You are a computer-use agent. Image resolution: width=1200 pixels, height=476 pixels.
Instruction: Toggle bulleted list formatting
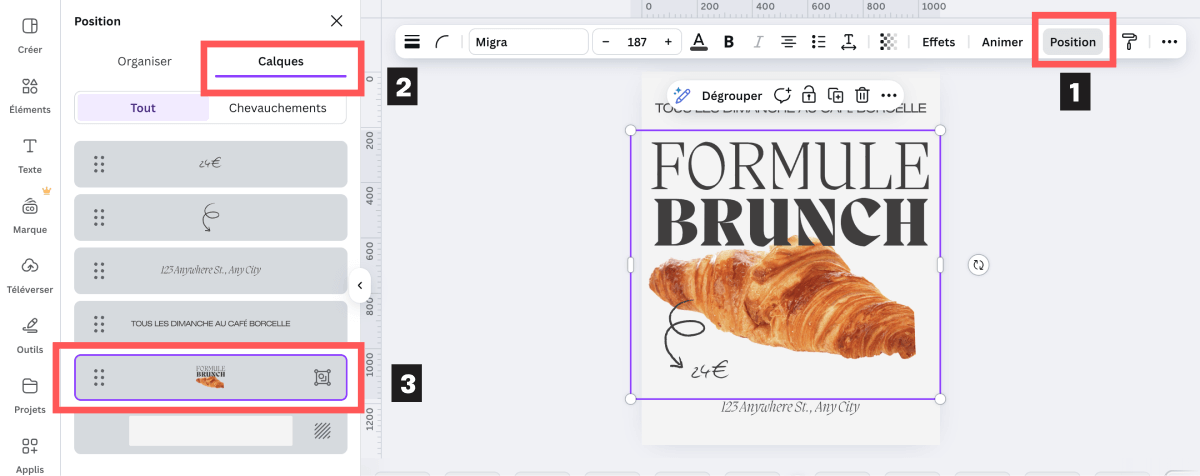pos(818,42)
